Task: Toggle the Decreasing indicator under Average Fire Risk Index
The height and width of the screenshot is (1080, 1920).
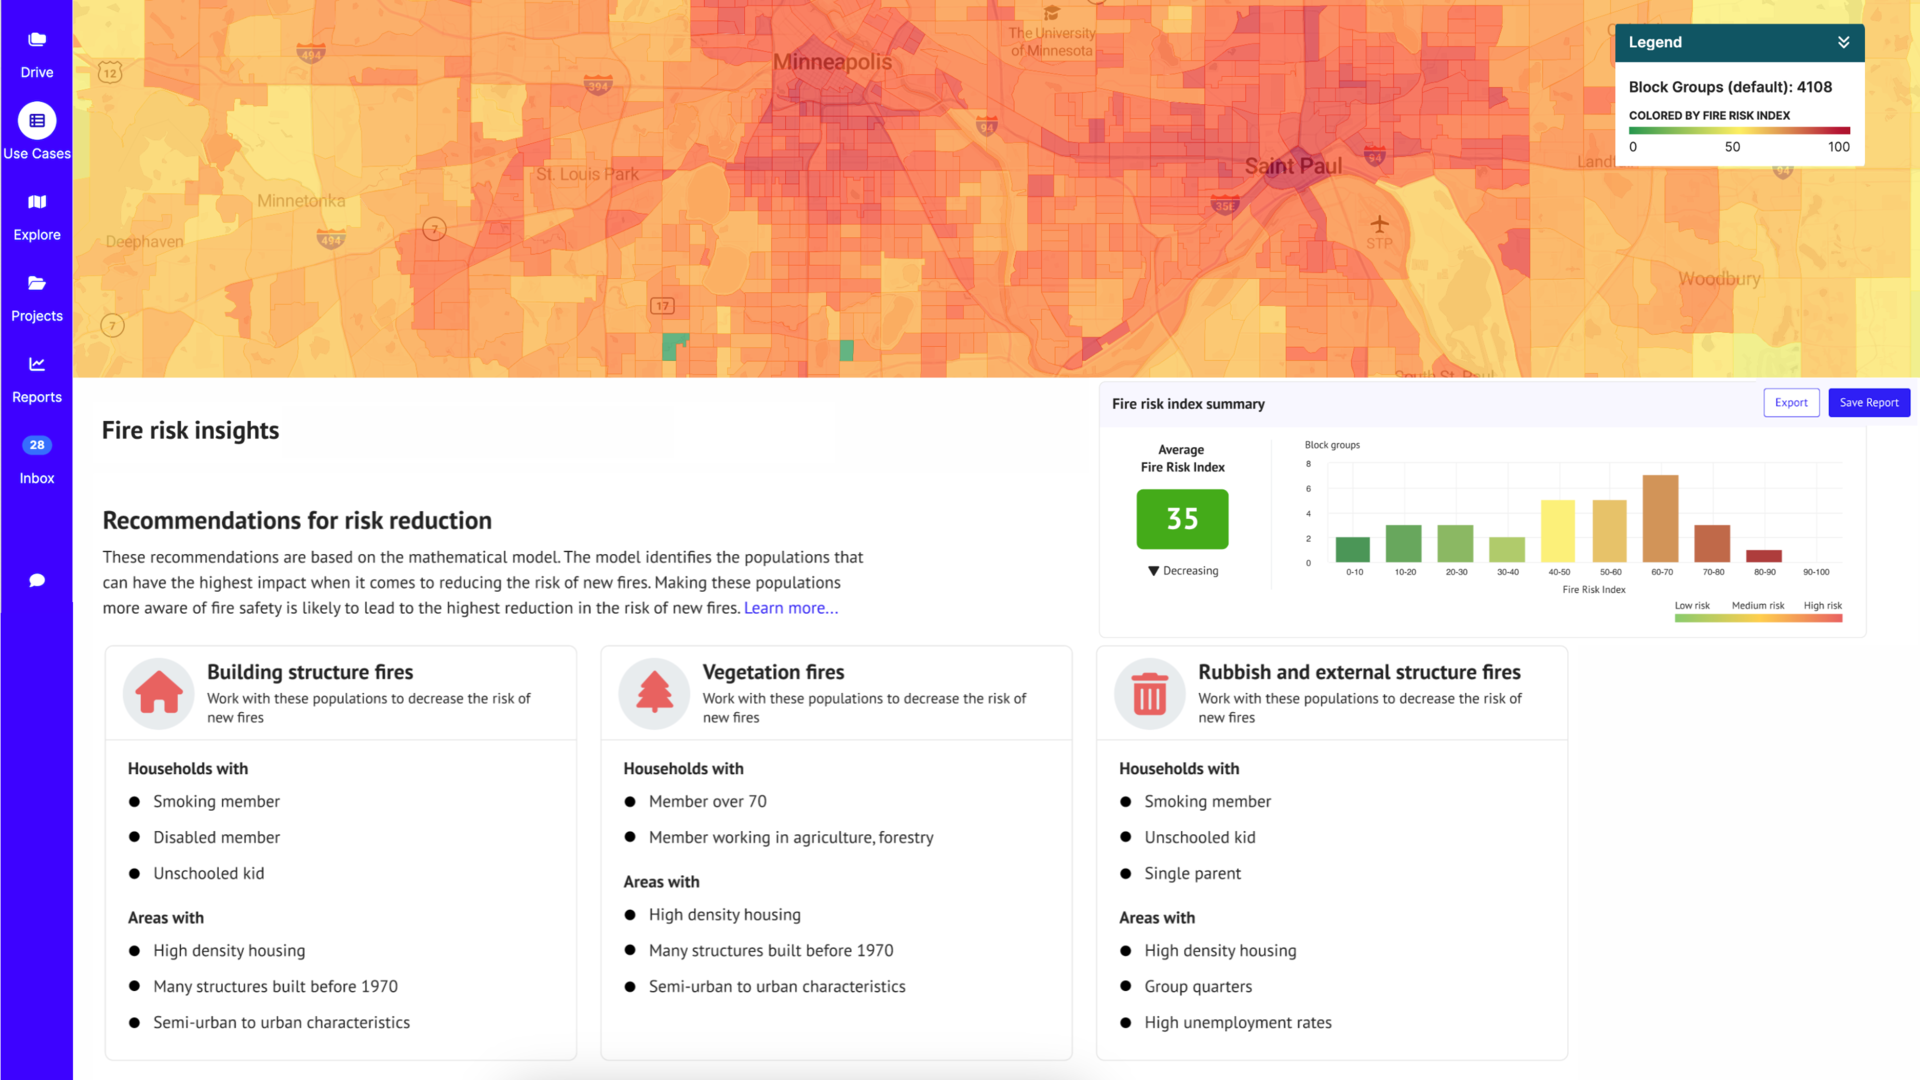Action: 1182,570
